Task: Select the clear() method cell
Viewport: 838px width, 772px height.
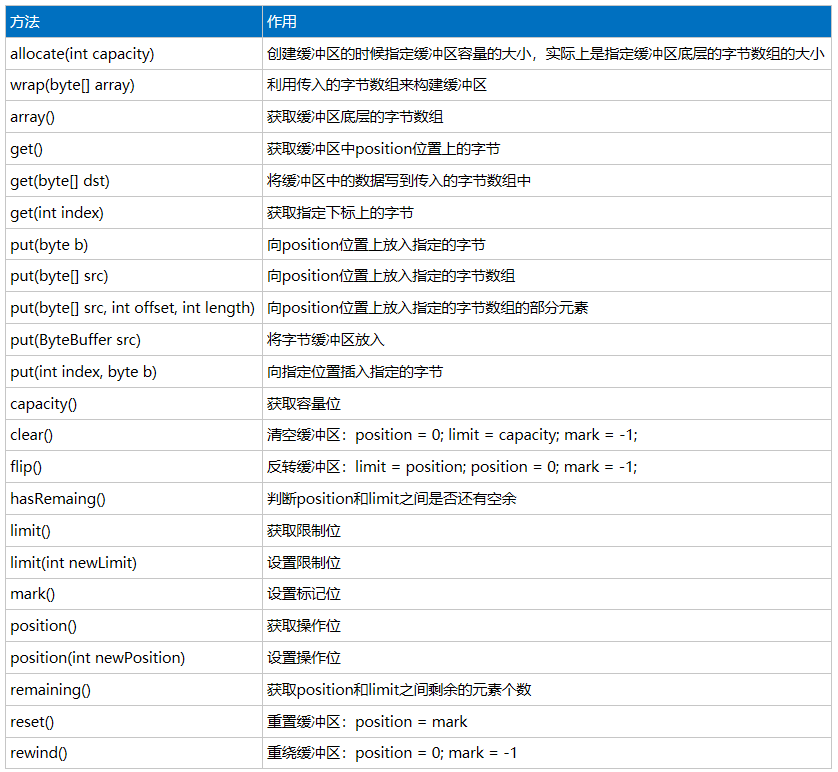Action: (x=134, y=435)
